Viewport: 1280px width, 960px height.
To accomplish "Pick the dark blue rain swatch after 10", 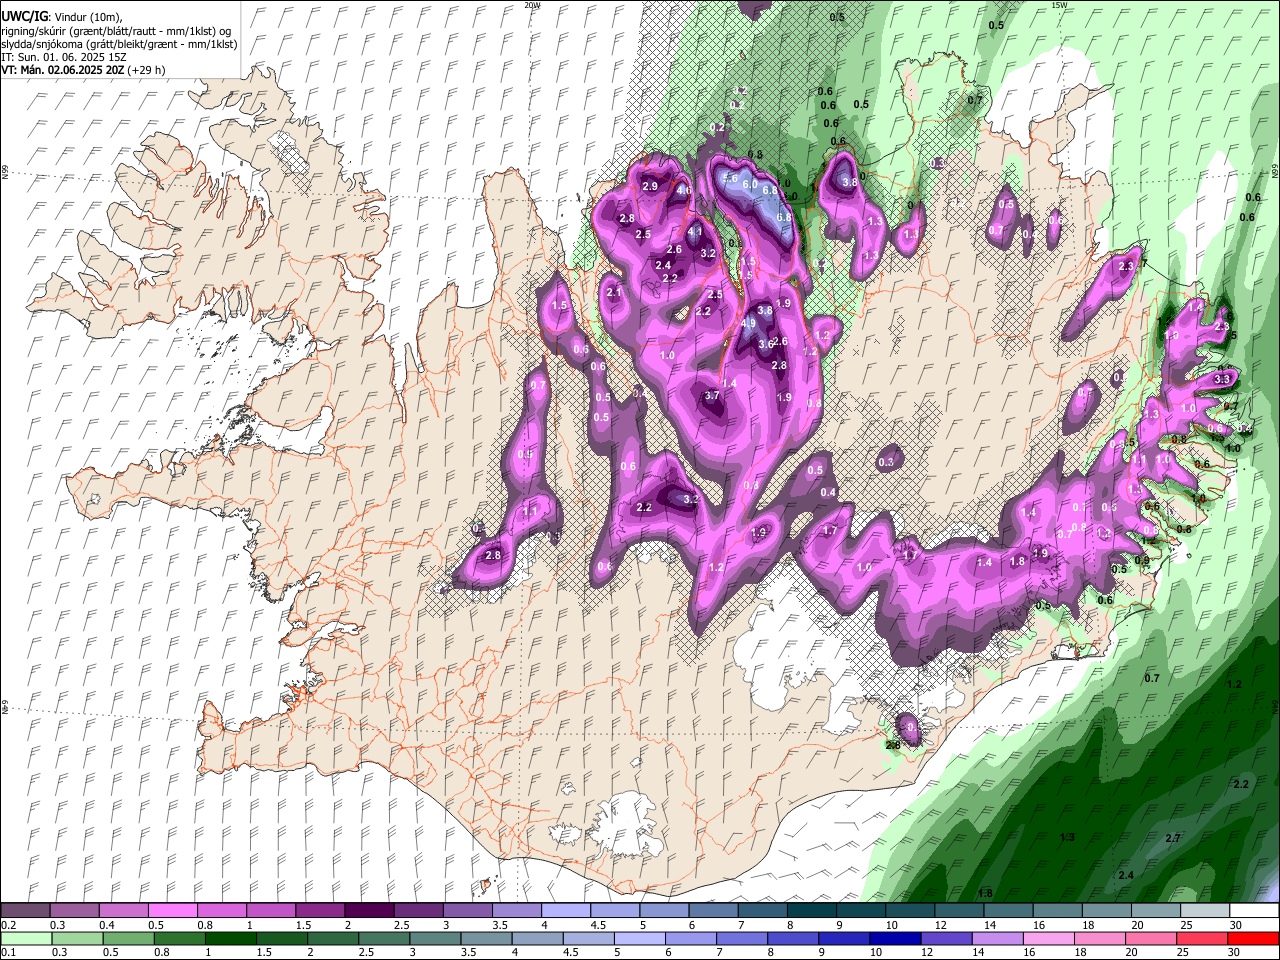I will pos(895,938).
